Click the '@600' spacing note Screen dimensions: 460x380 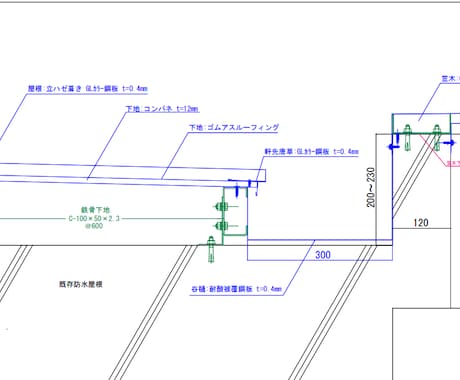point(94,226)
